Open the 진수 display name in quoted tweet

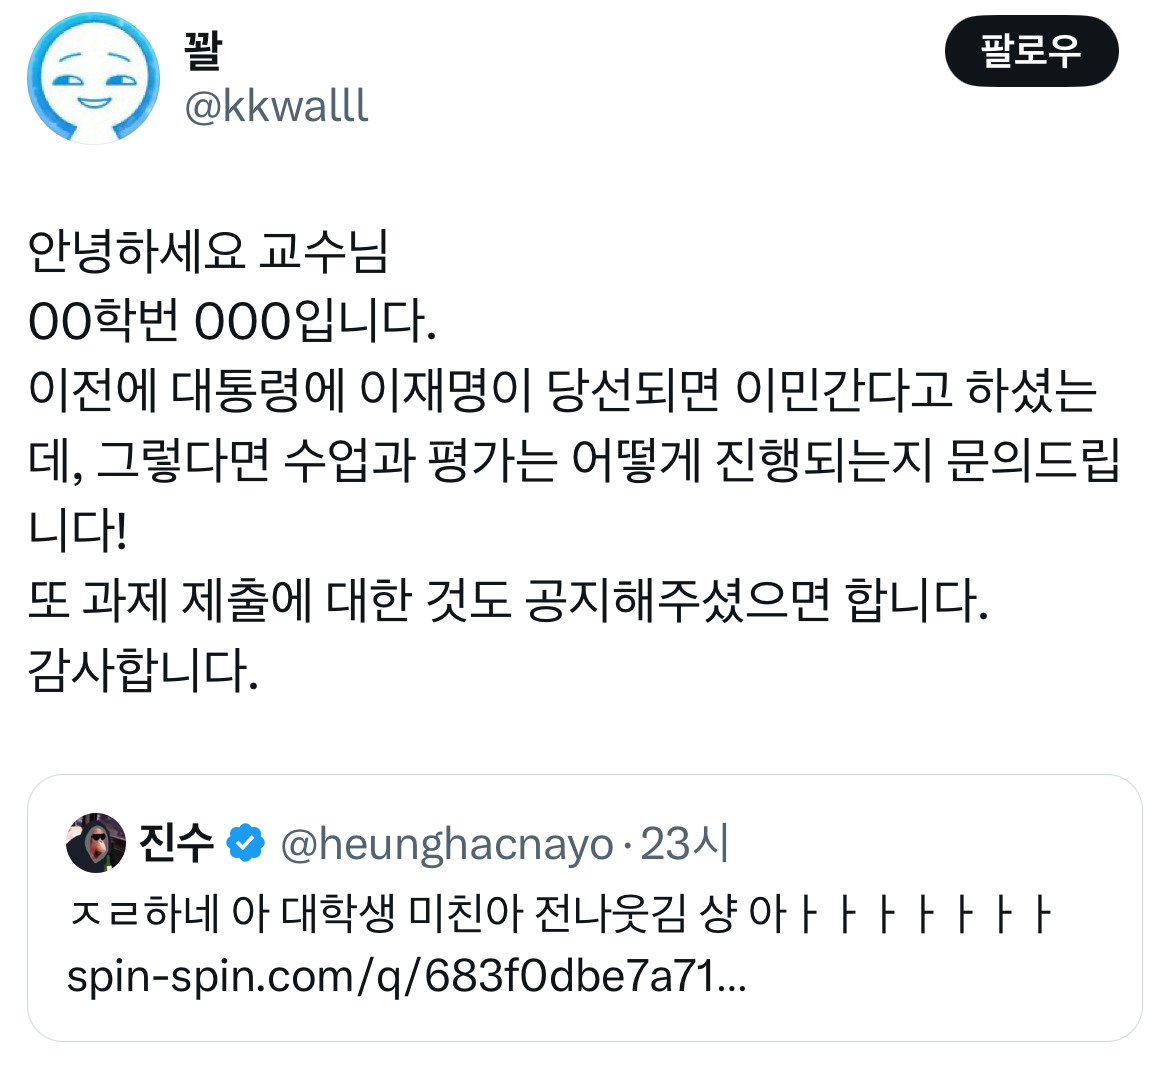pyautogui.click(x=177, y=843)
